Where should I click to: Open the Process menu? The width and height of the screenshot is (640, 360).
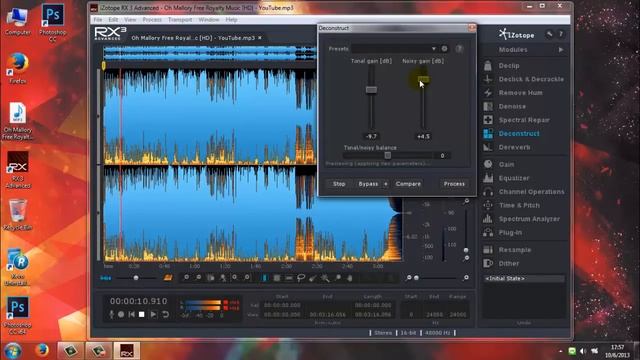152,20
